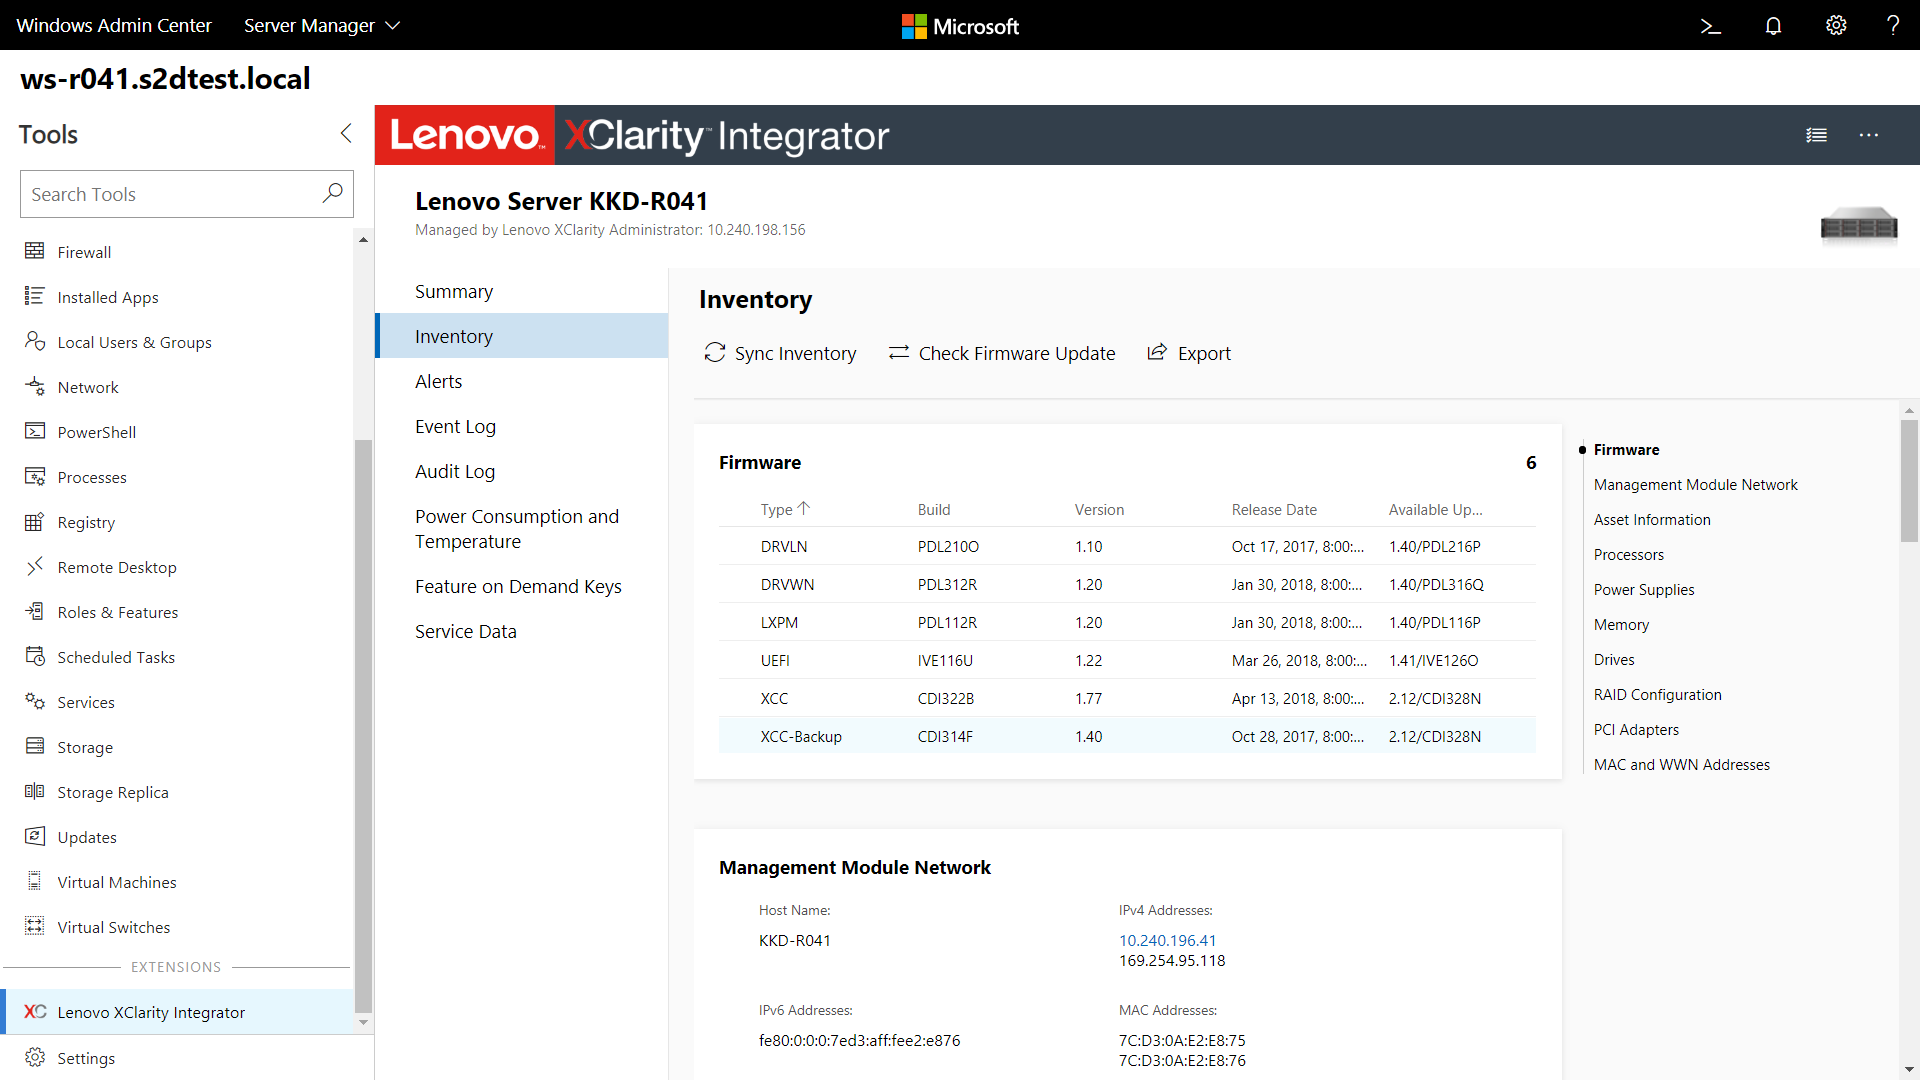Click the Settings gear icon in top bar
1920x1080 pixels.
[x=1836, y=25]
